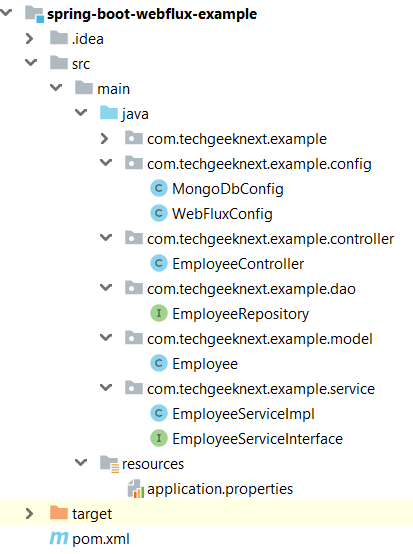Click the Maven pom.xml icon
The image size is (413, 554).
coord(59,538)
